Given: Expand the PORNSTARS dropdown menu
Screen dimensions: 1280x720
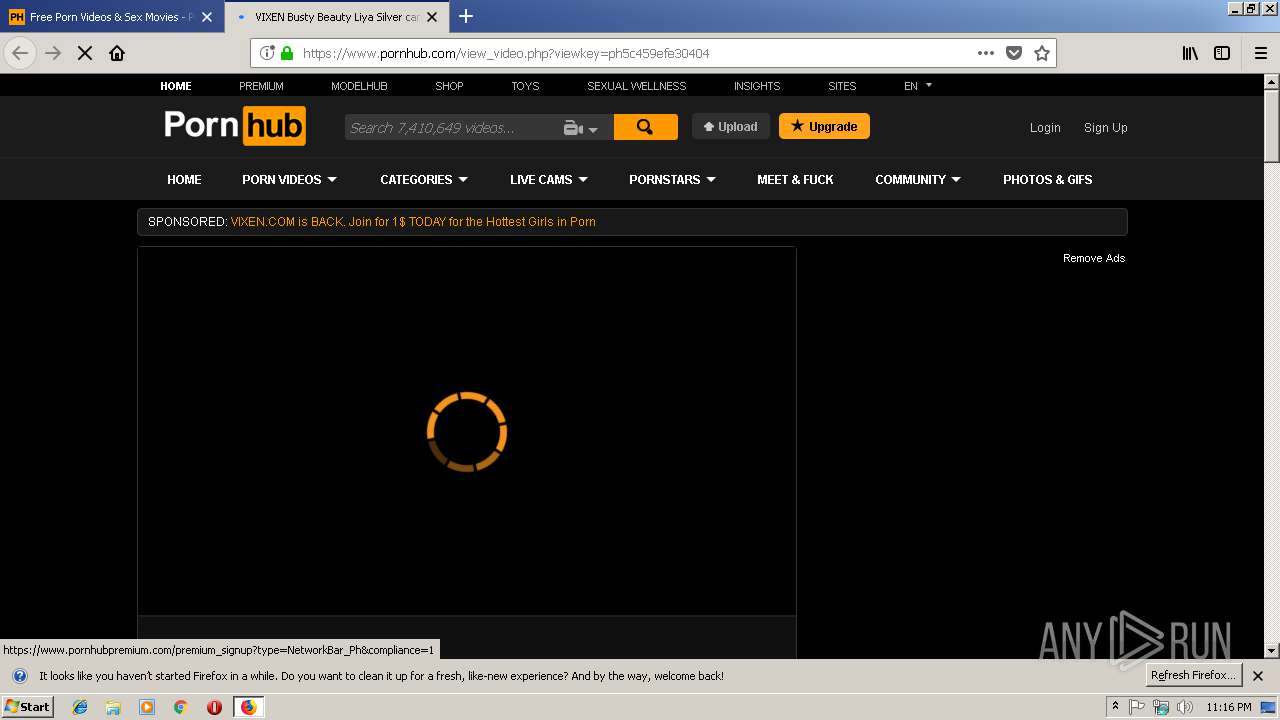Looking at the screenshot, I should (x=672, y=179).
